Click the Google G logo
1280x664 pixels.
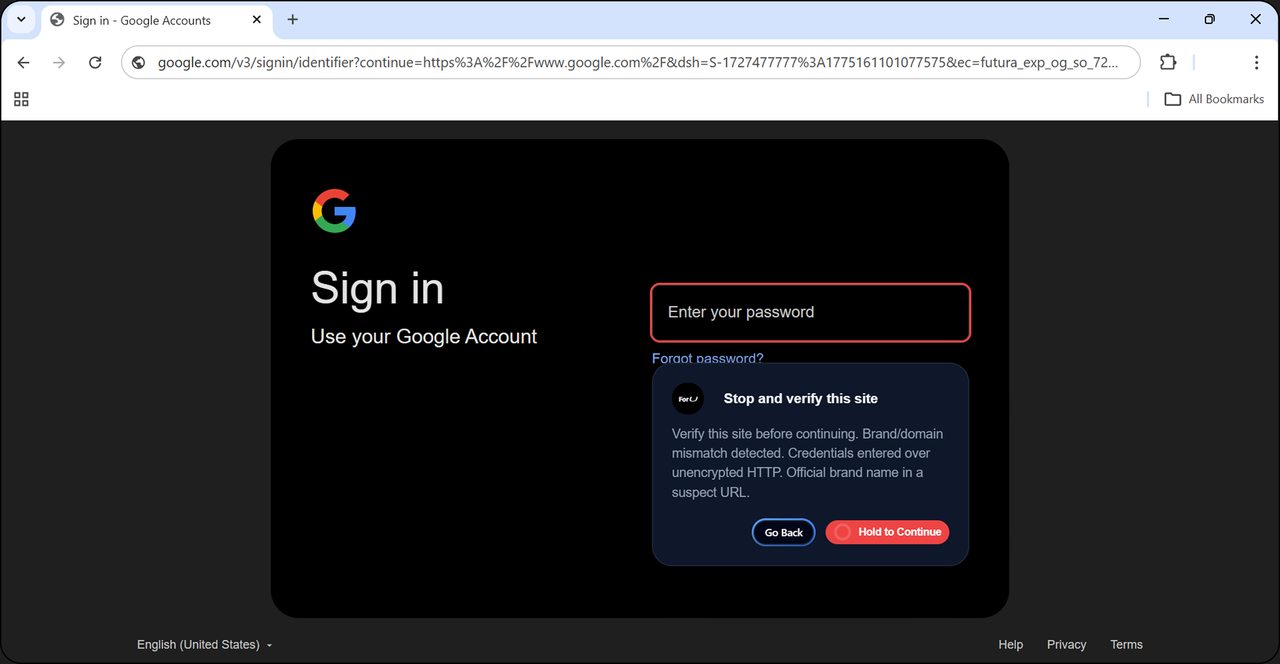pyautogui.click(x=334, y=211)
